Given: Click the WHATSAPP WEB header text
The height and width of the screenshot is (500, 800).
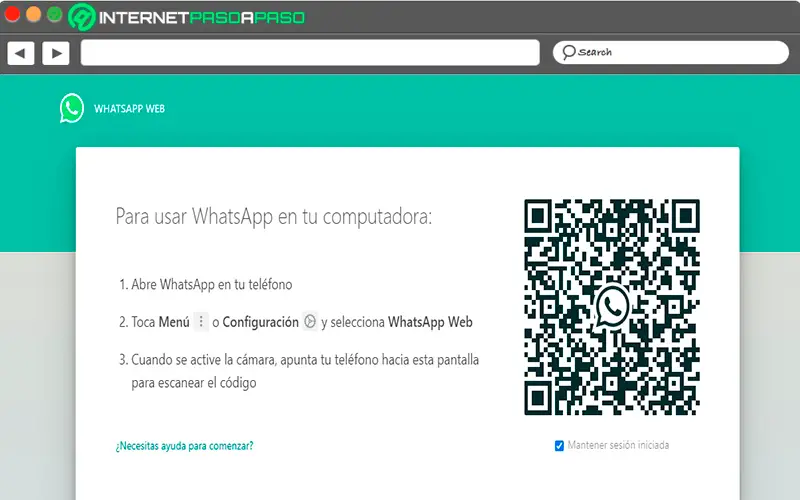Looking at the screenshot, I should (x=129, y=109).
